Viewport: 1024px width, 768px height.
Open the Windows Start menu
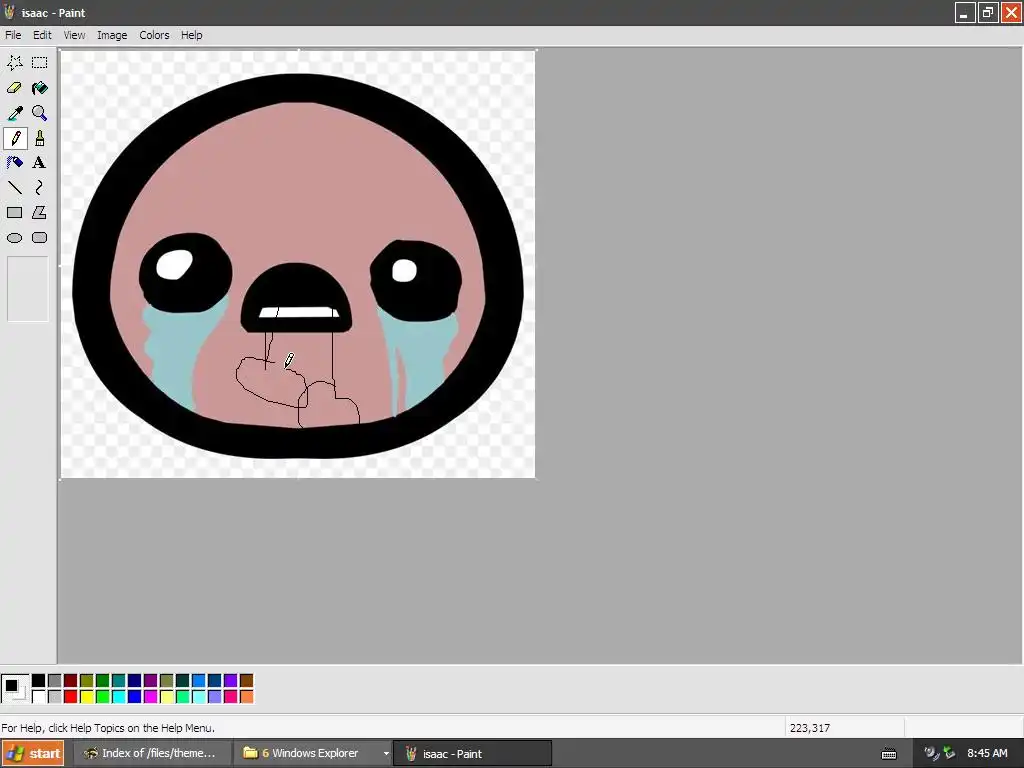coord(33,754)
